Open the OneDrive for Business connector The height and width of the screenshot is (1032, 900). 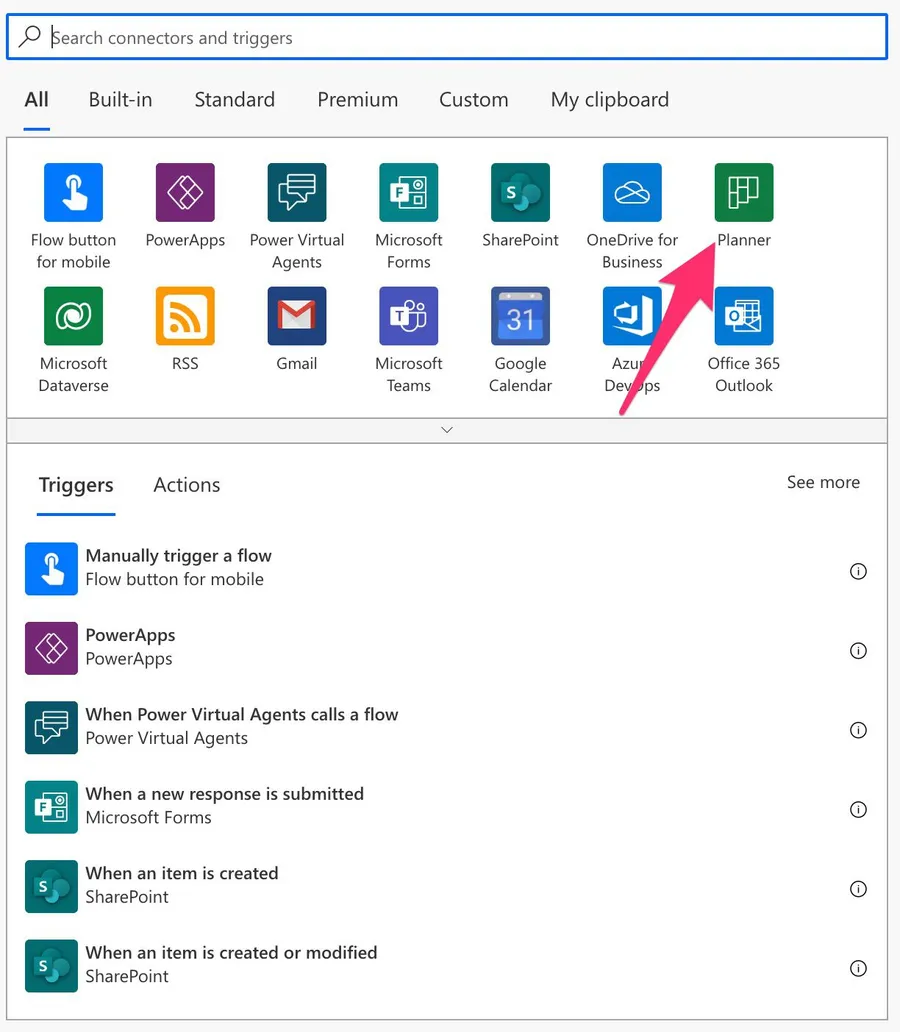[x=632, y=193]
